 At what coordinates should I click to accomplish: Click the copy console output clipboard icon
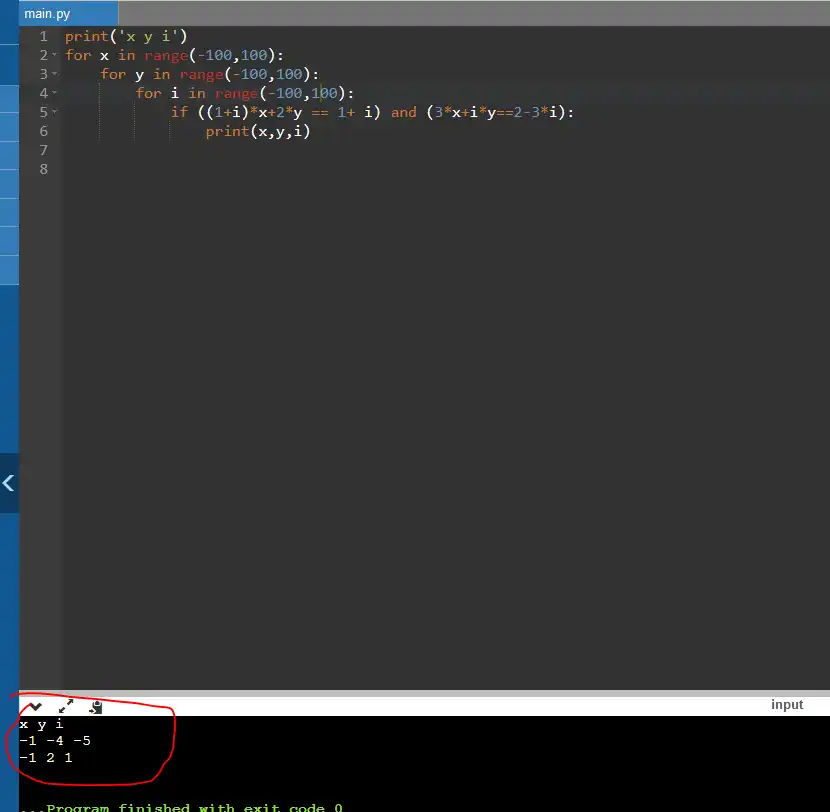[x=96, y=707]
